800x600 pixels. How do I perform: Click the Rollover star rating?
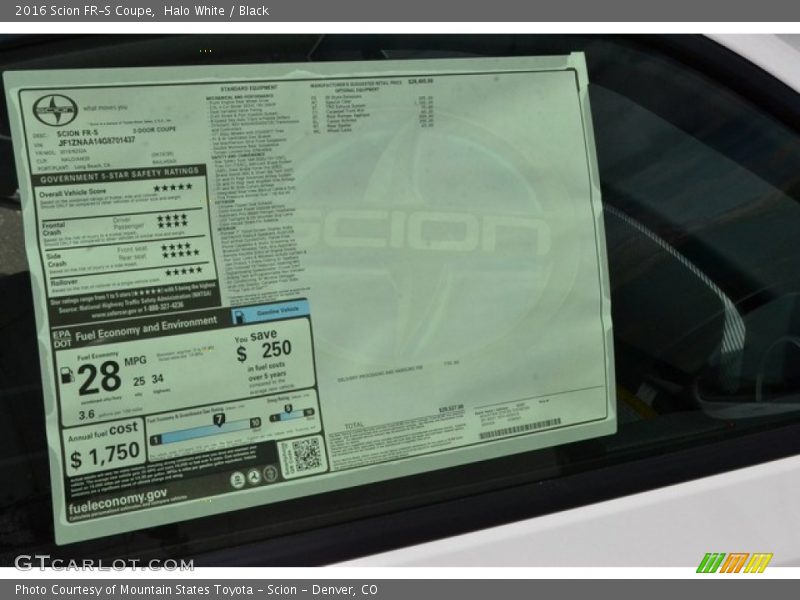click(183, 271)
